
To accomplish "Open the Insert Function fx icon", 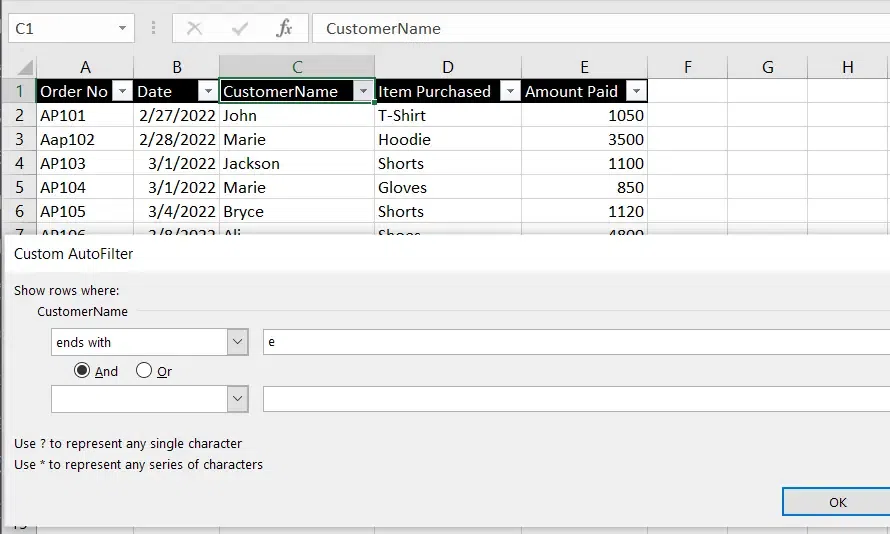I will [284, 28].
